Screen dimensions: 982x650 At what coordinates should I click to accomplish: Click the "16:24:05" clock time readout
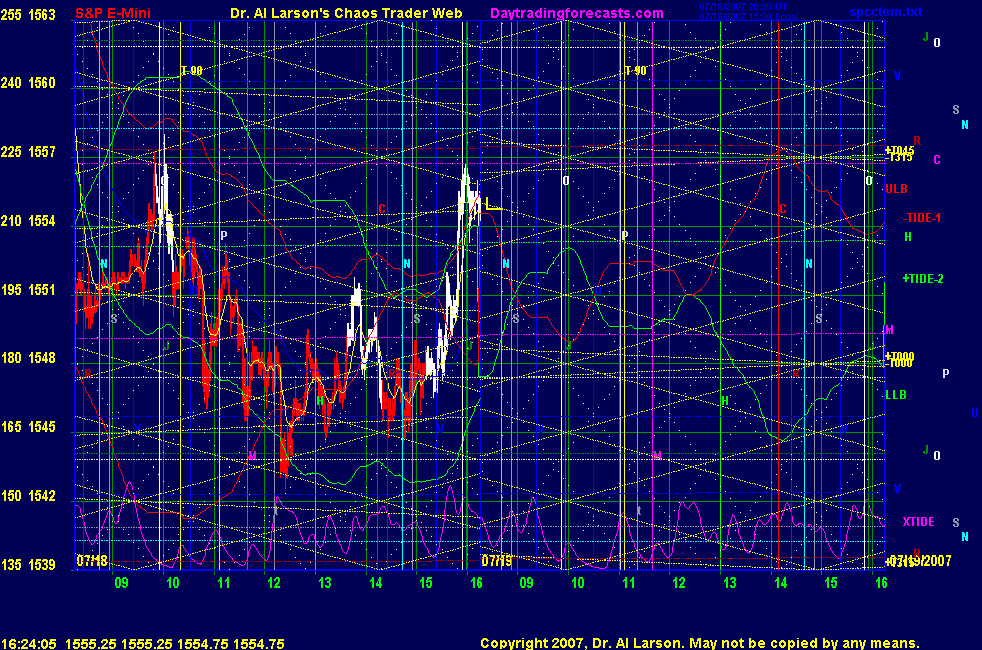[x=29, y=643]
